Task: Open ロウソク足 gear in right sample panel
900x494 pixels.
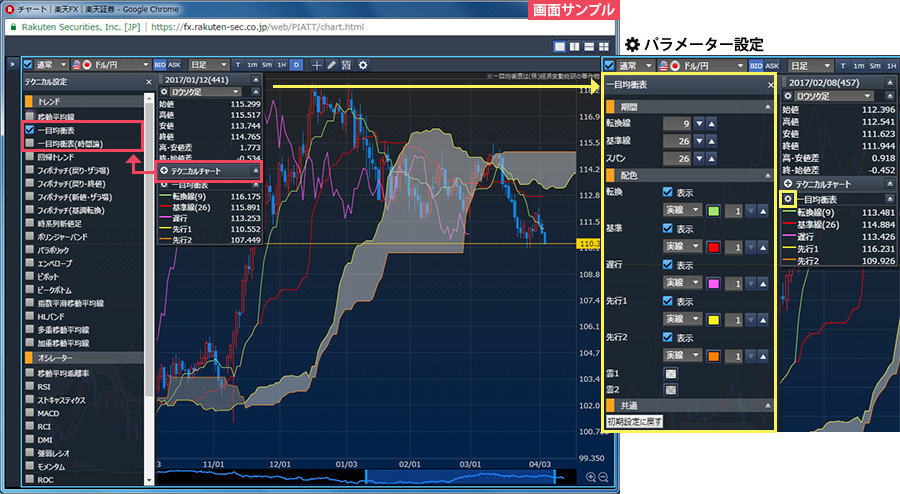Action: coord(788,96)
